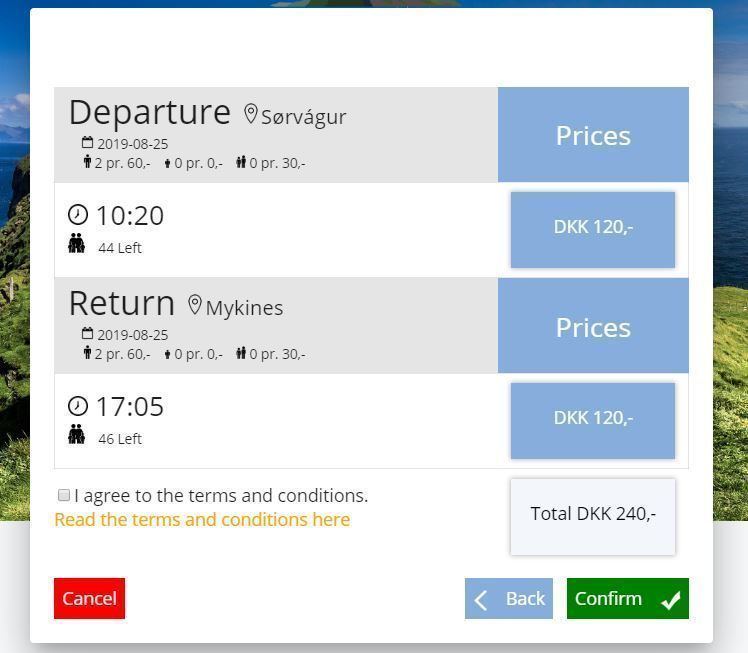Screen dimensions: 748x653
Task: Click the return date calendar icon
Action: coord(87,333)
